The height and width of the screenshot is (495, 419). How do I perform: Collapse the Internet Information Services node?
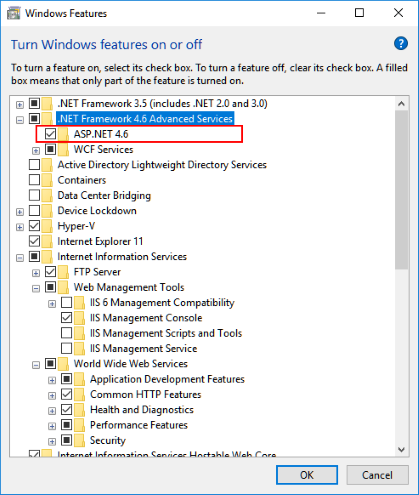20,258
